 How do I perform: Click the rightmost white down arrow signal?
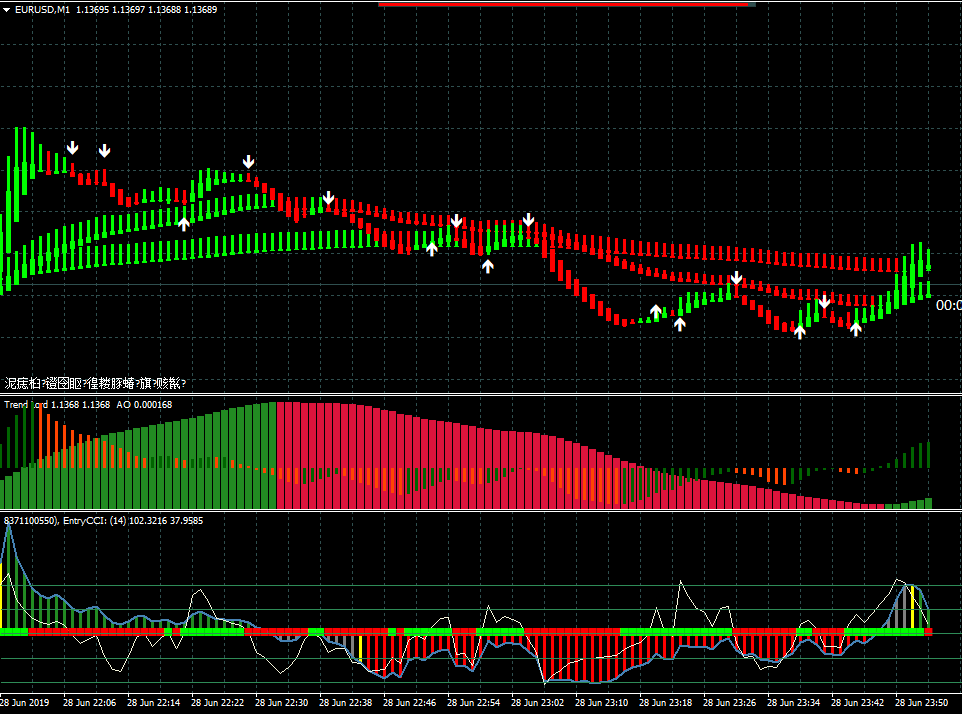click(x=824, y=301)
